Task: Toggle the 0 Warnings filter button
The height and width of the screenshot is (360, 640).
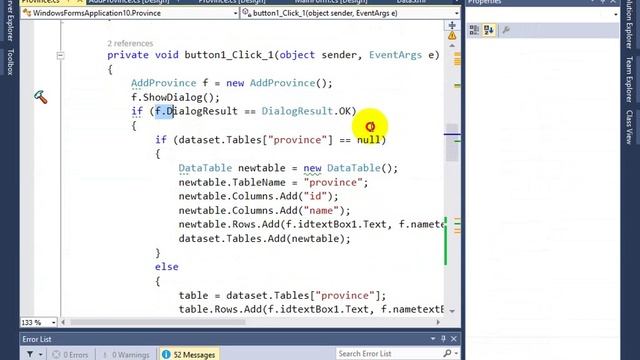Action: tap(126, 354)
